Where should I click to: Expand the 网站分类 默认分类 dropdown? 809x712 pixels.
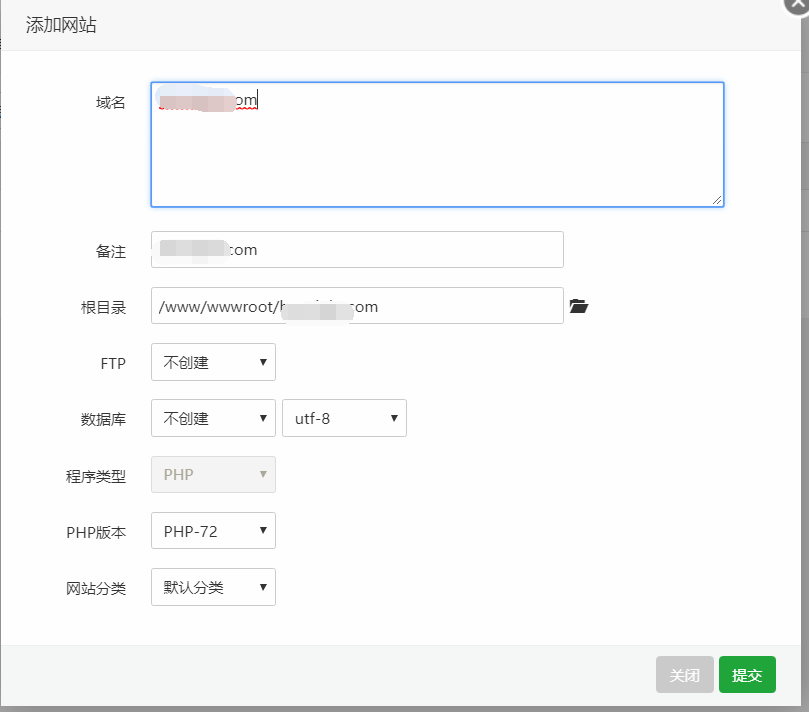point(213,587)
